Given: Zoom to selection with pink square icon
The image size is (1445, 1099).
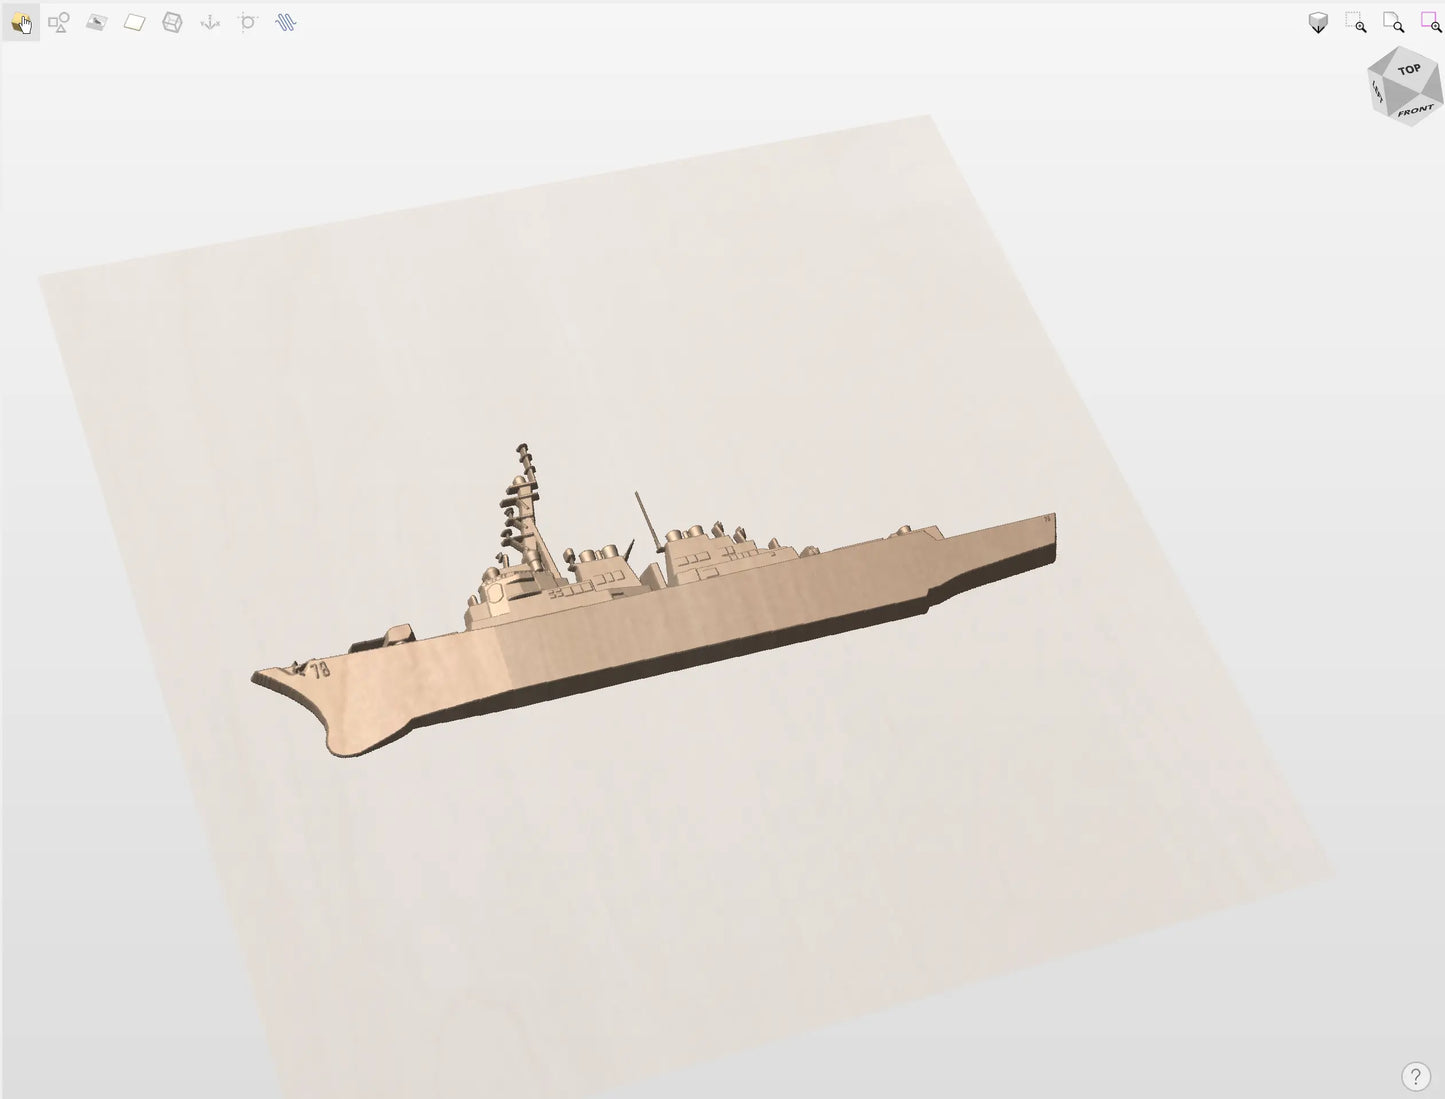Looking at the screenshot, I should [1431, 23].
